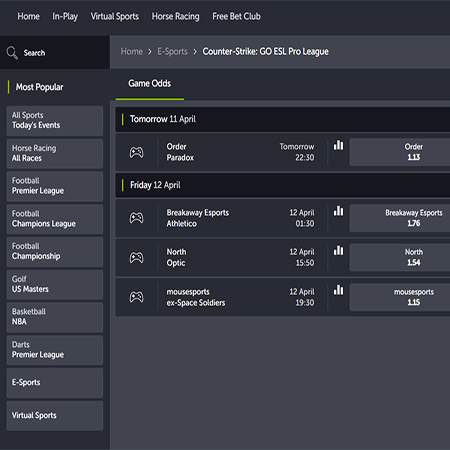Click gamepad icon beside Order Paradox
Image resolution: width=450 pixels, height=450 pixels.
[136, 152]
